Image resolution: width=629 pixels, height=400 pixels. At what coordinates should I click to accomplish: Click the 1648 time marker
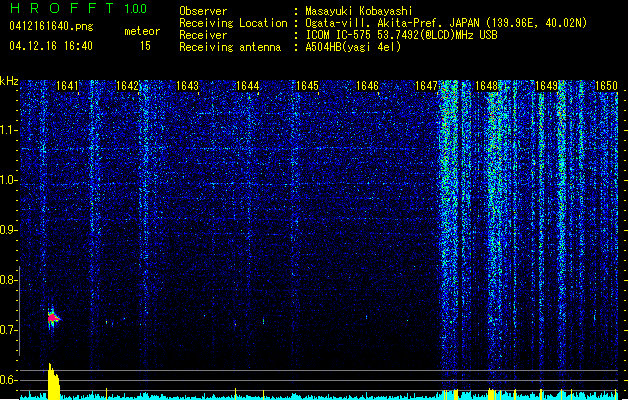(x=486, y=86)
